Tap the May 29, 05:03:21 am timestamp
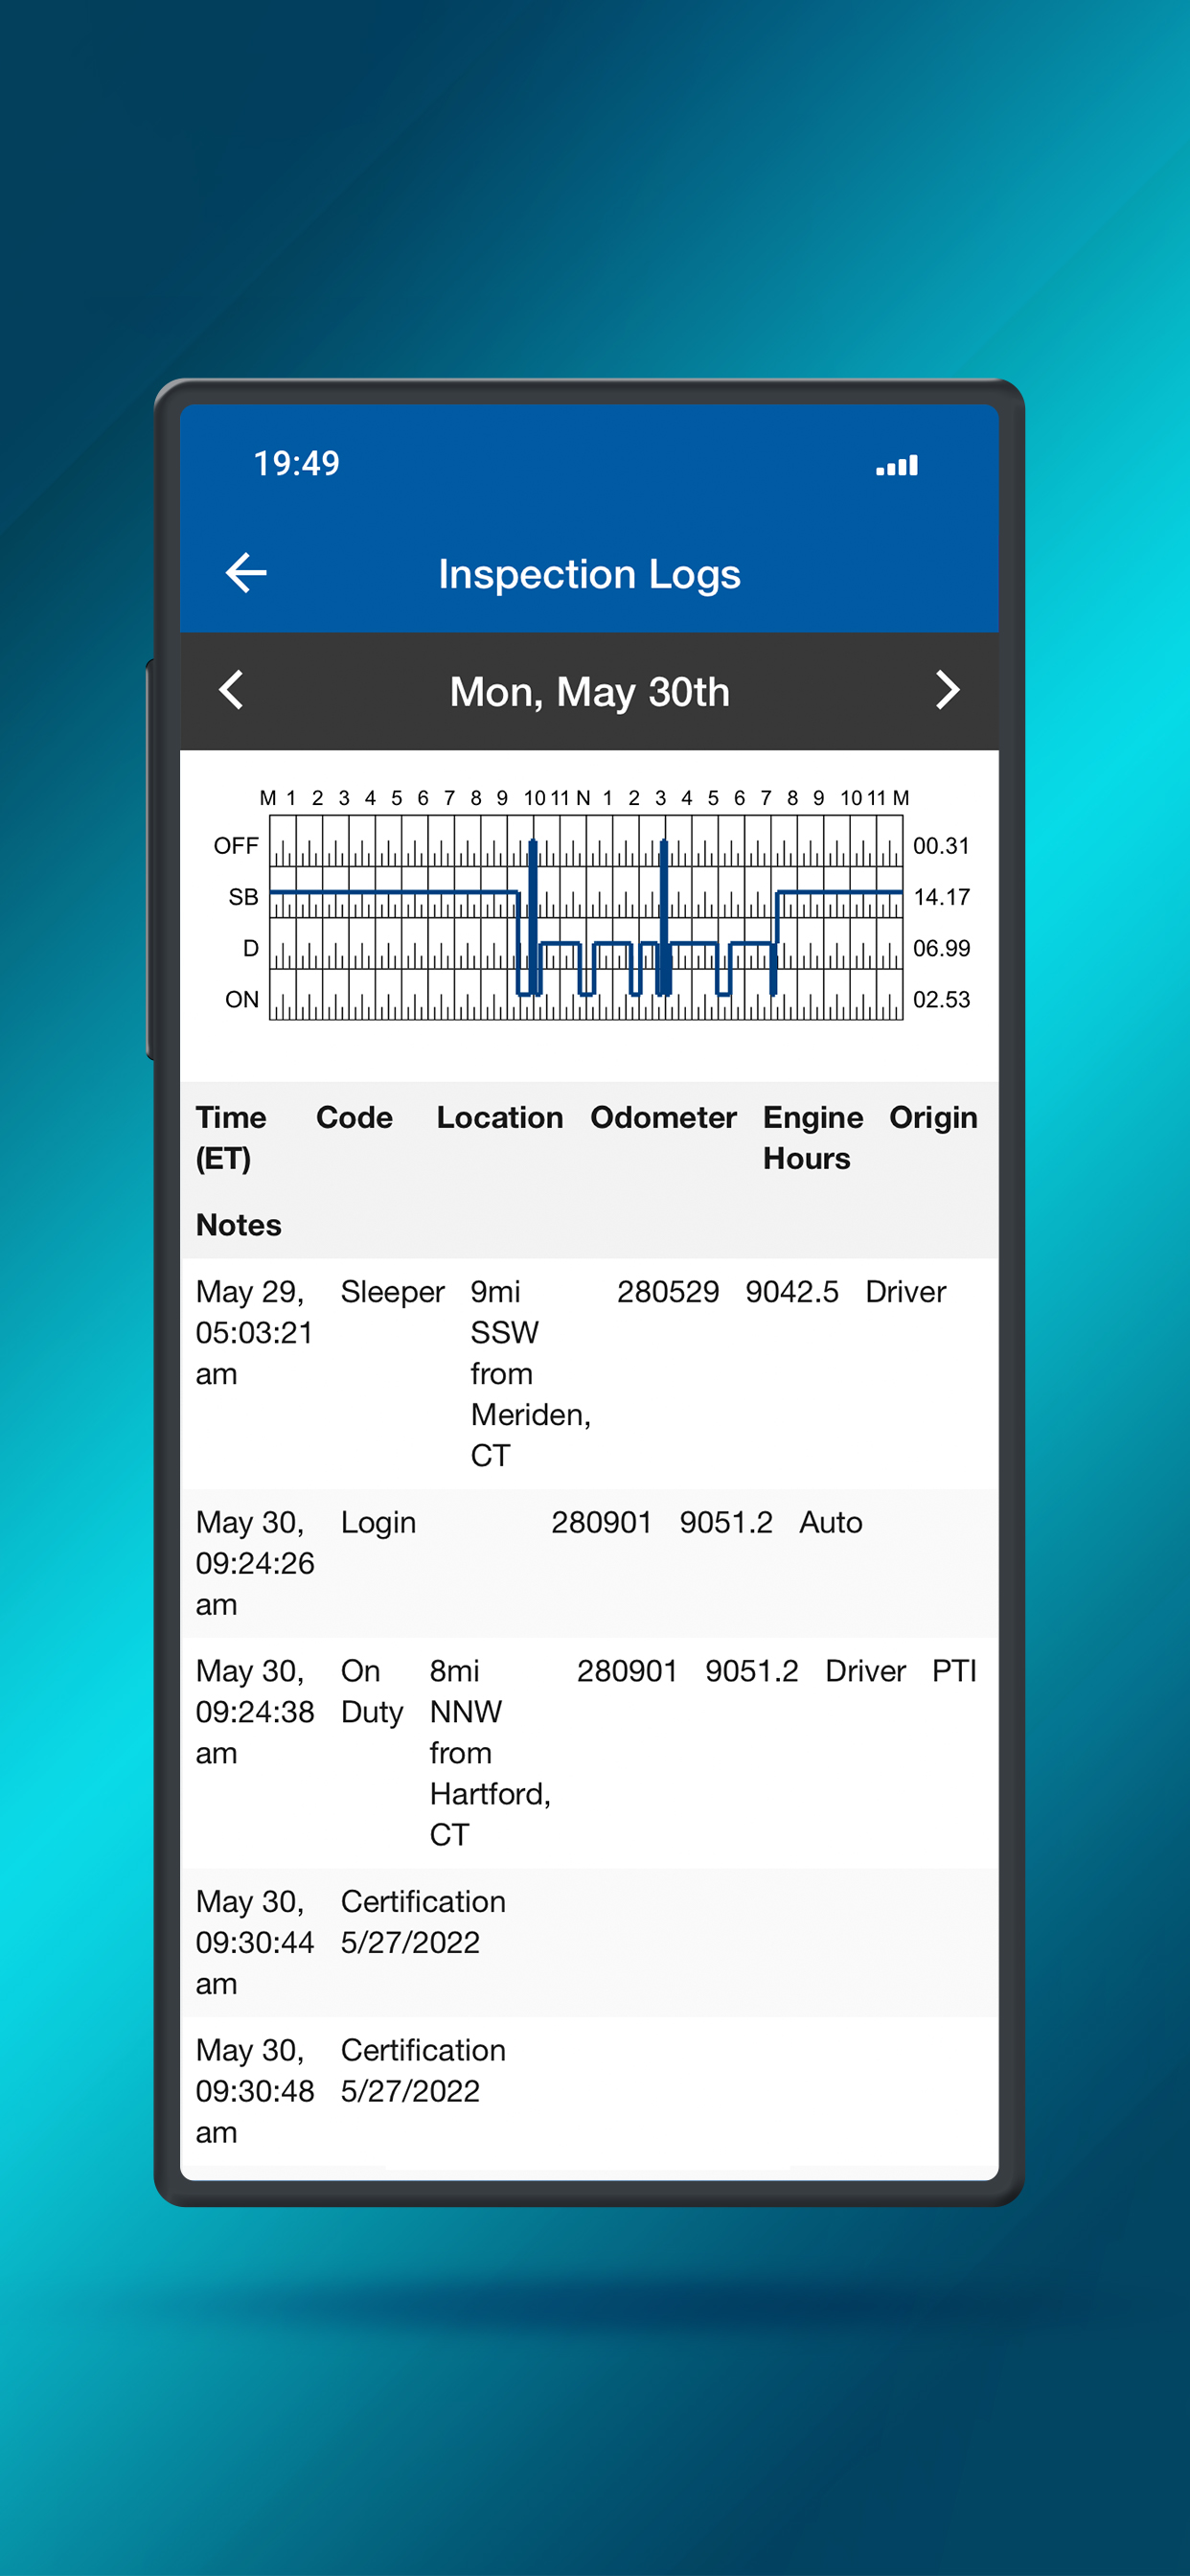 tap(254, 1332)
